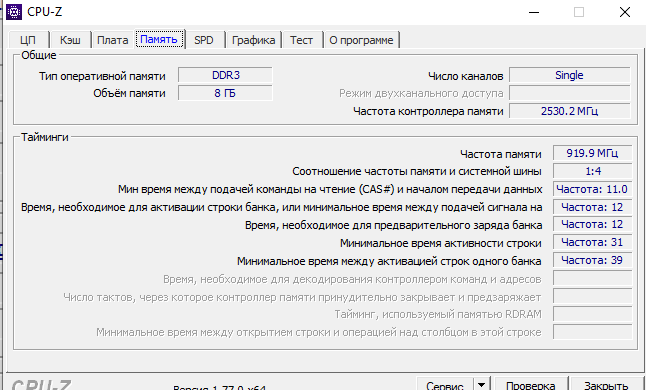Click the Число тактов контроллер памяти label
Viewport: 646px width, 390px height.
[302, 297]
